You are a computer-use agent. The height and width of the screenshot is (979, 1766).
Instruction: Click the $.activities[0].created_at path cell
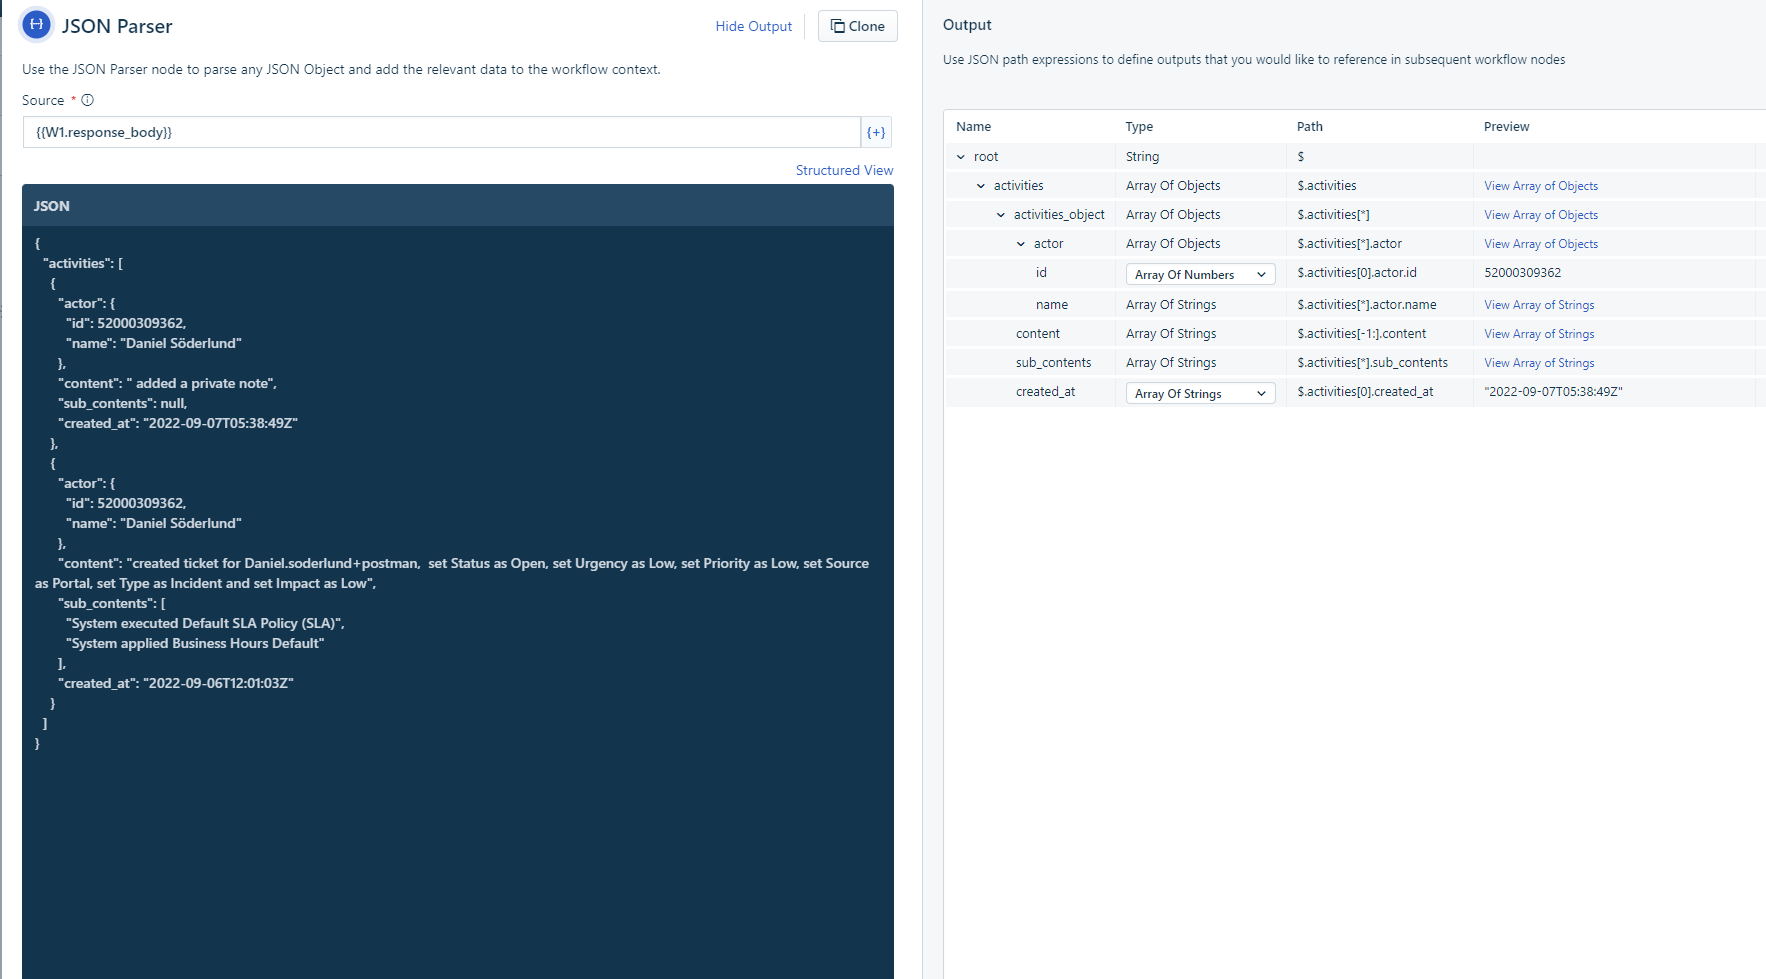tap(1365, 391)
